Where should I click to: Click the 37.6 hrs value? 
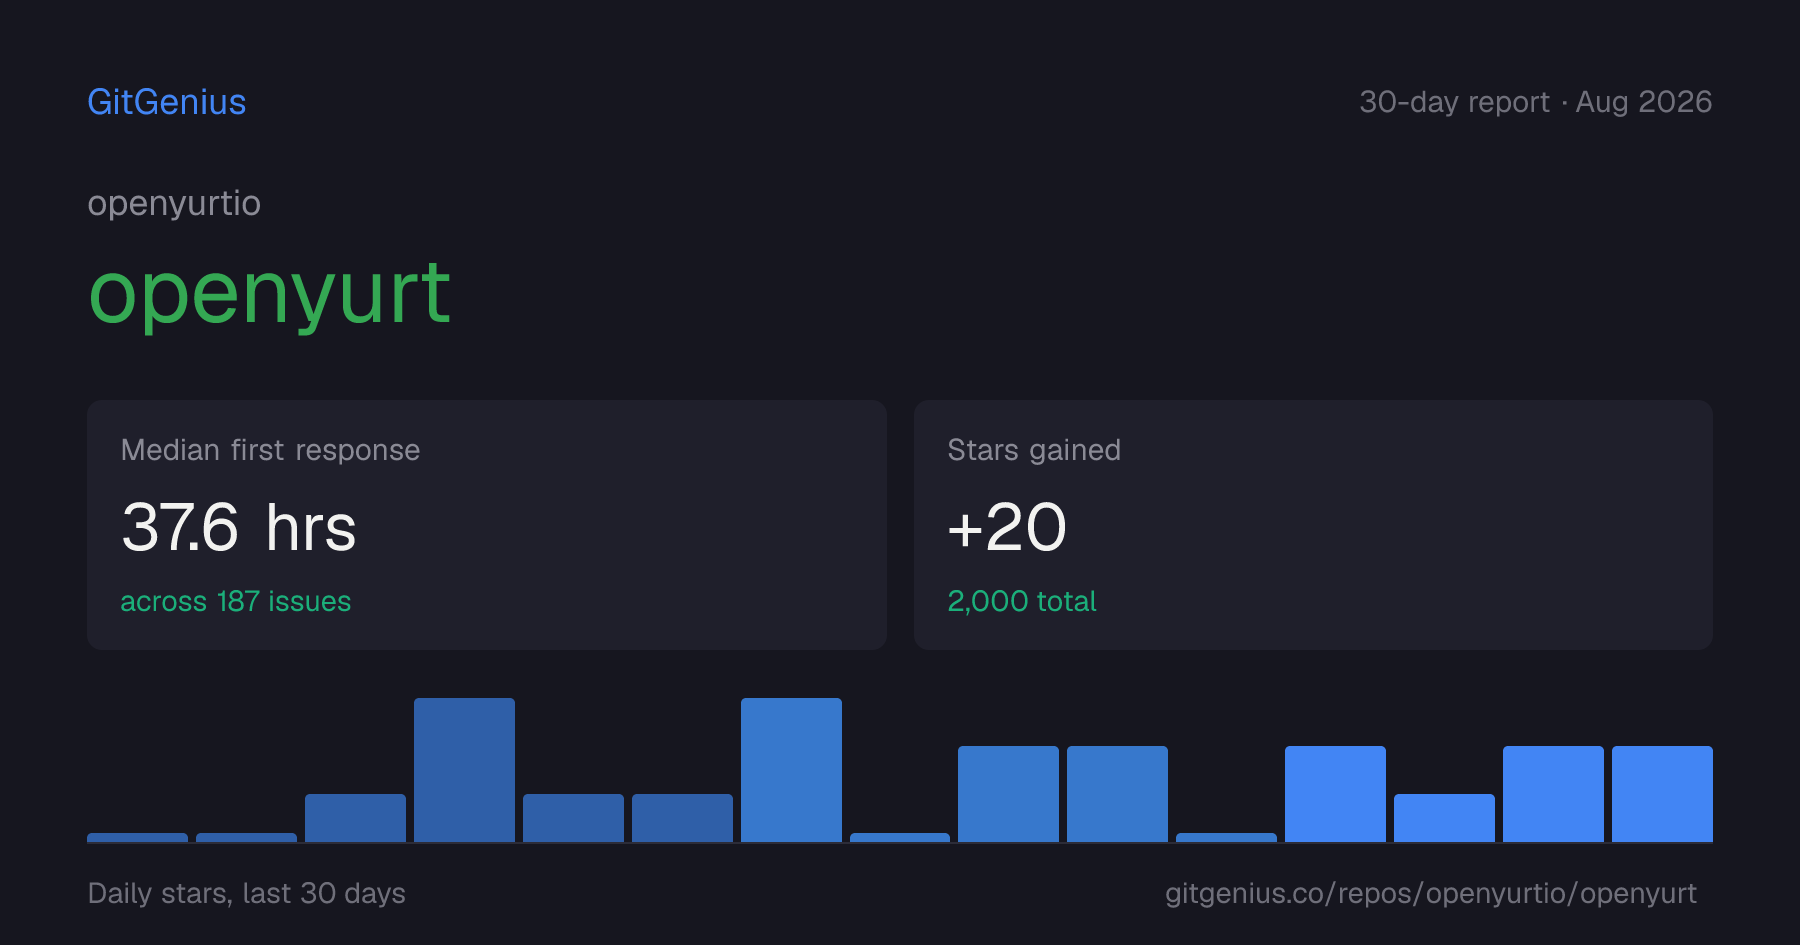(x=239, y=527)
